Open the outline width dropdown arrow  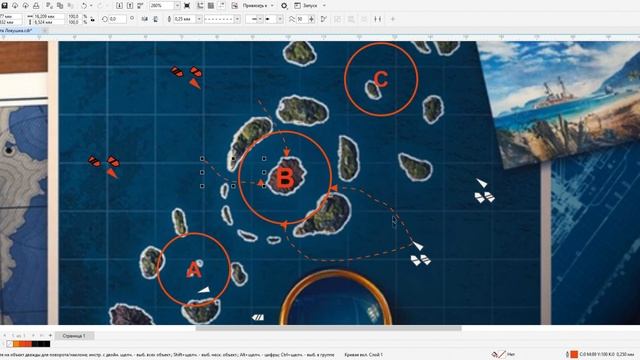[x=199, y=19]
